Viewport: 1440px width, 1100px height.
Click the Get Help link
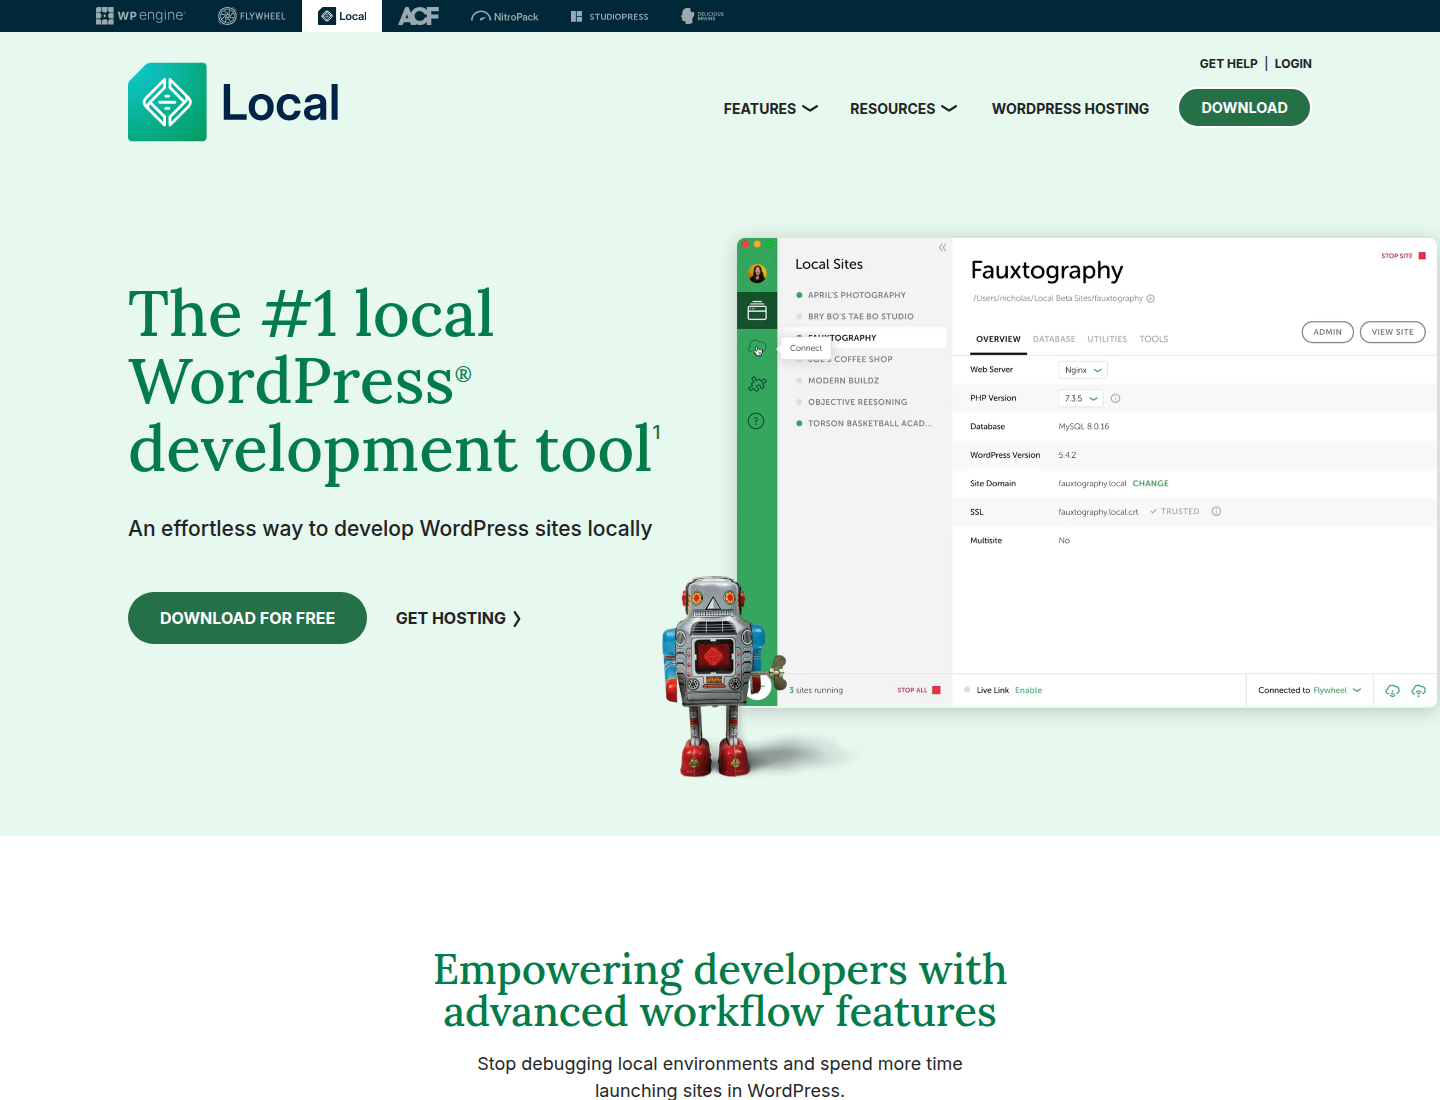(1228, 63)
